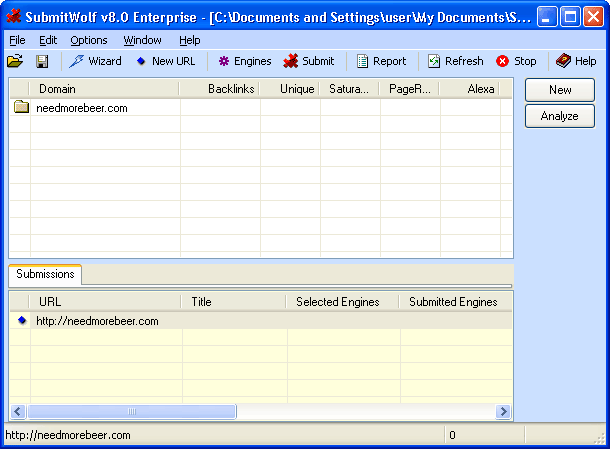
Task: Click the New button on the right
Action: pos(560,90)
